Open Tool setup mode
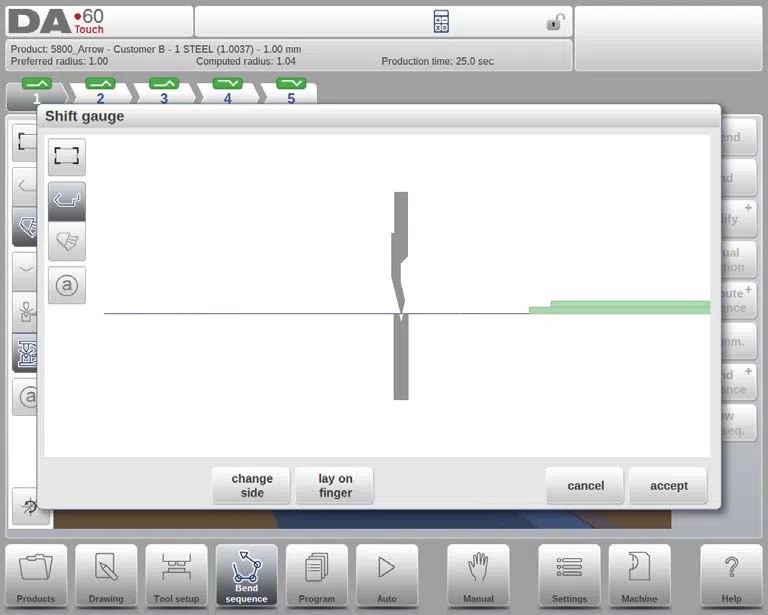Screen dimensions: 768x615 tap(176, 576)
